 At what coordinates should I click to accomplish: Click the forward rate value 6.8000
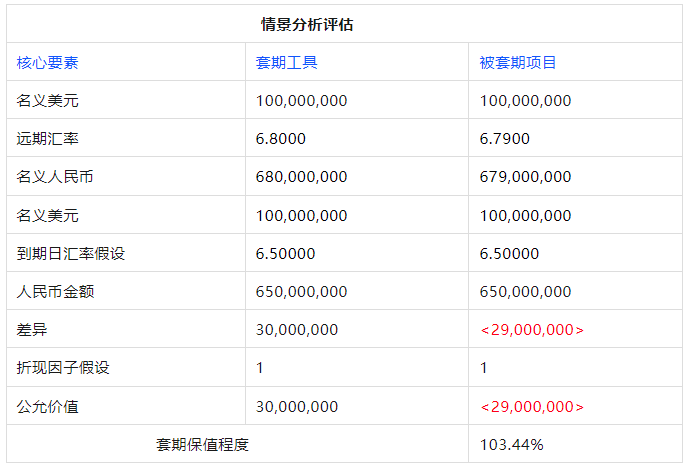[x=281, y=139]
